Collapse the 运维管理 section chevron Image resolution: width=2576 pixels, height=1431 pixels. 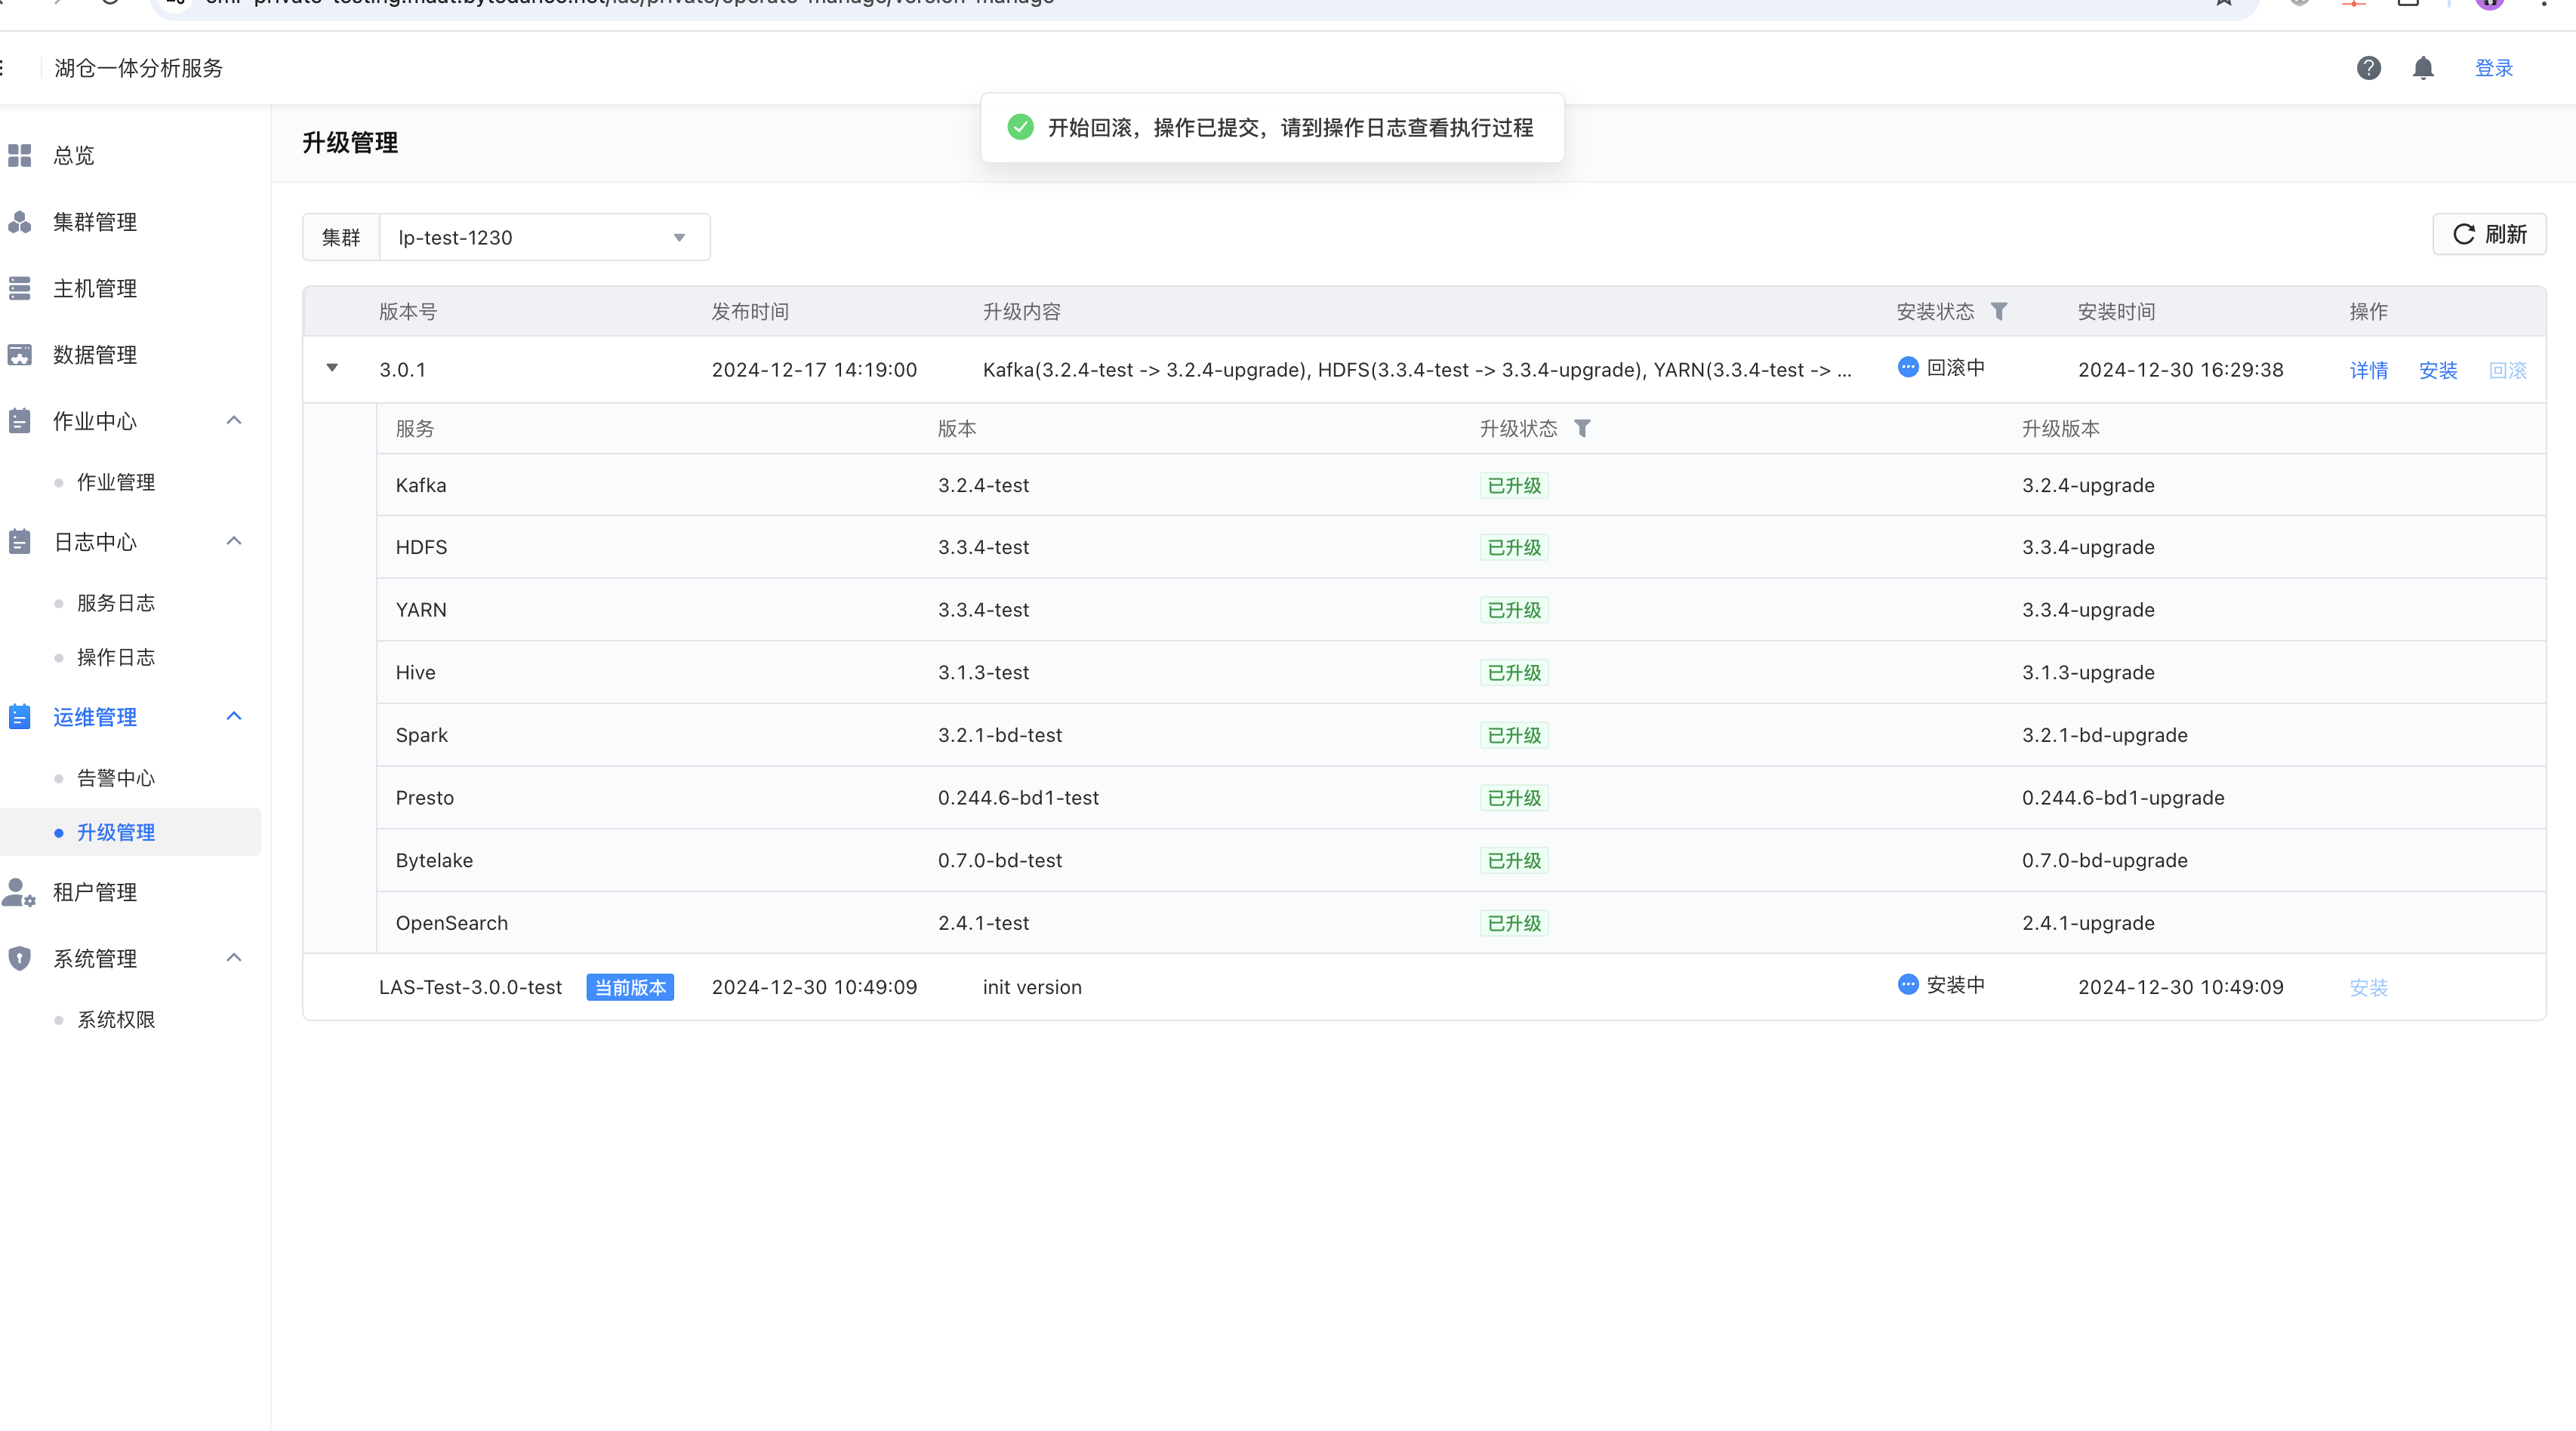234,716
